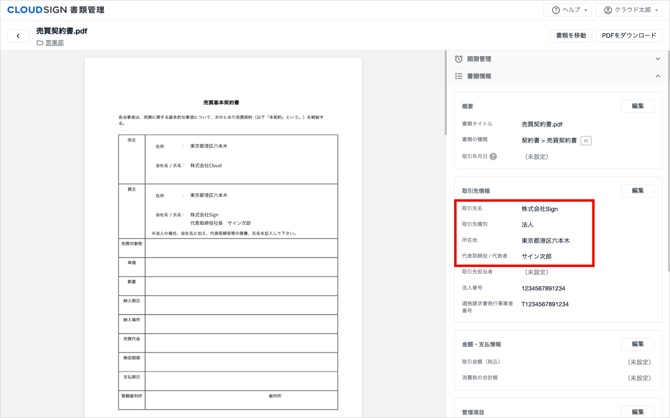Select the 法人番号 1234567891234
The width and height of the screenshot is (670, 418).
(543, 288)
